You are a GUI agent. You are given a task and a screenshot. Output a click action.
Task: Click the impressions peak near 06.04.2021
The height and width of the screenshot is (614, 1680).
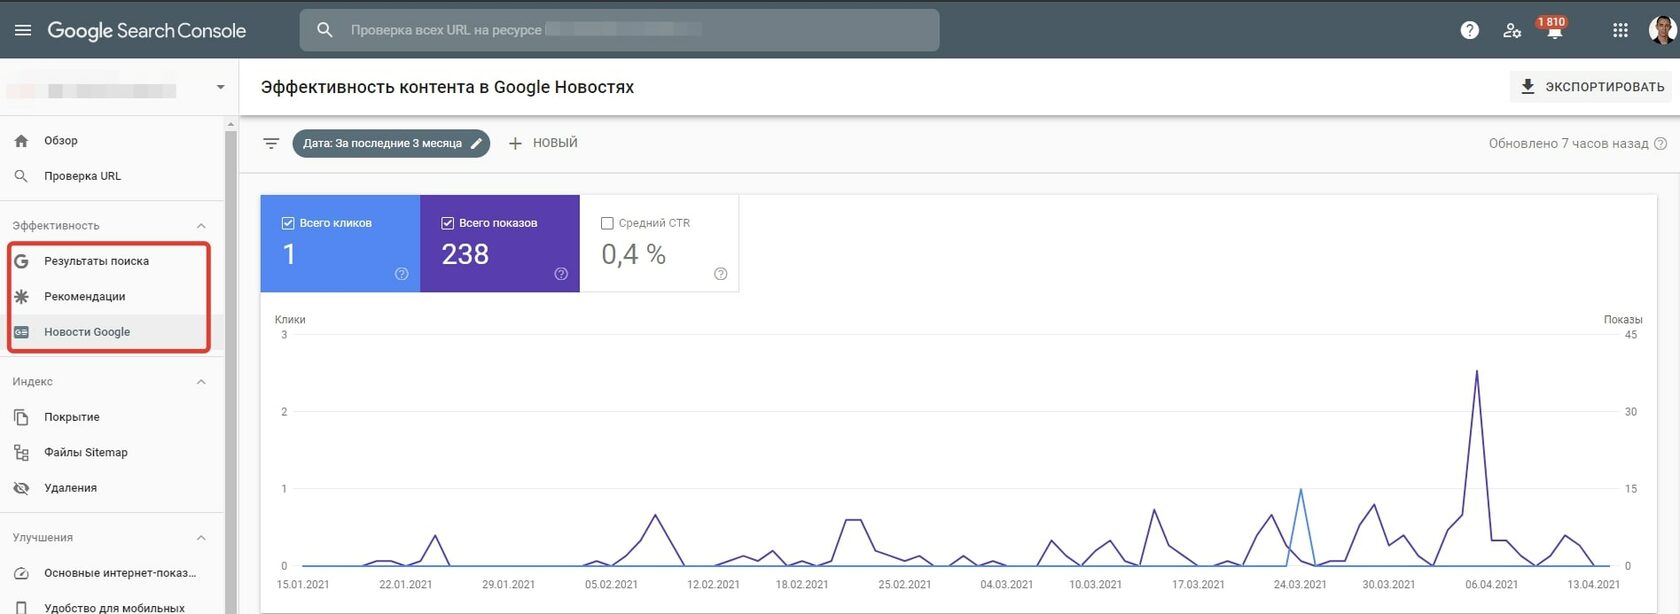[x=1477, y=372]
